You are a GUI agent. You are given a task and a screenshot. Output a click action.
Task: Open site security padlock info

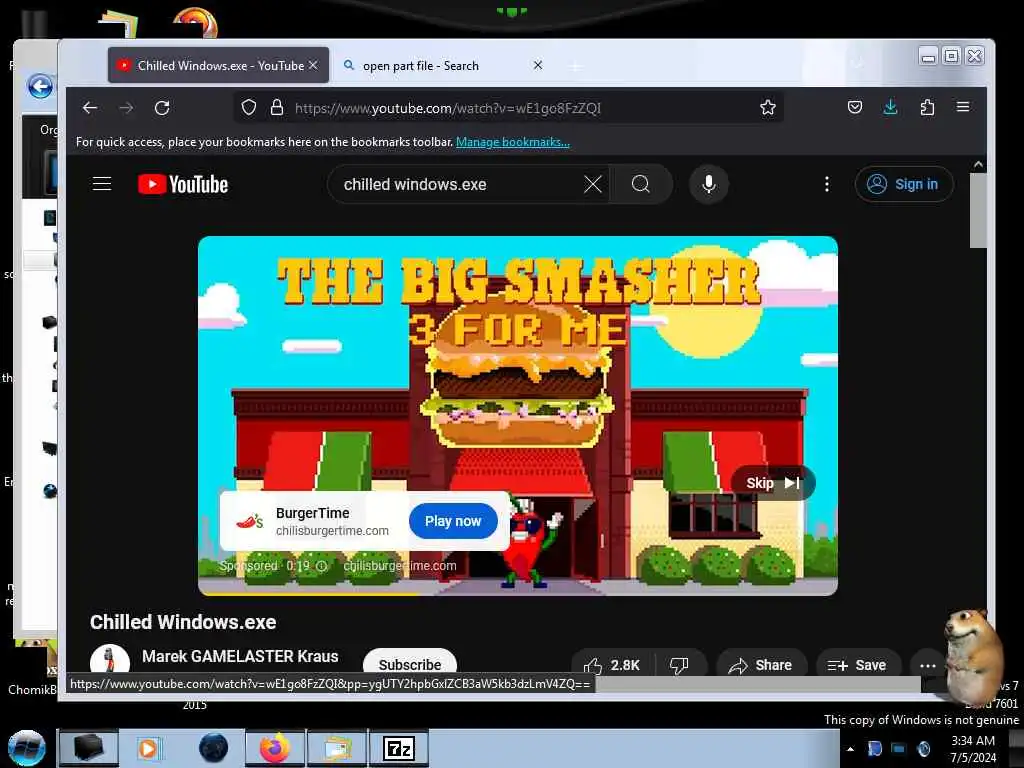point(277,108)
